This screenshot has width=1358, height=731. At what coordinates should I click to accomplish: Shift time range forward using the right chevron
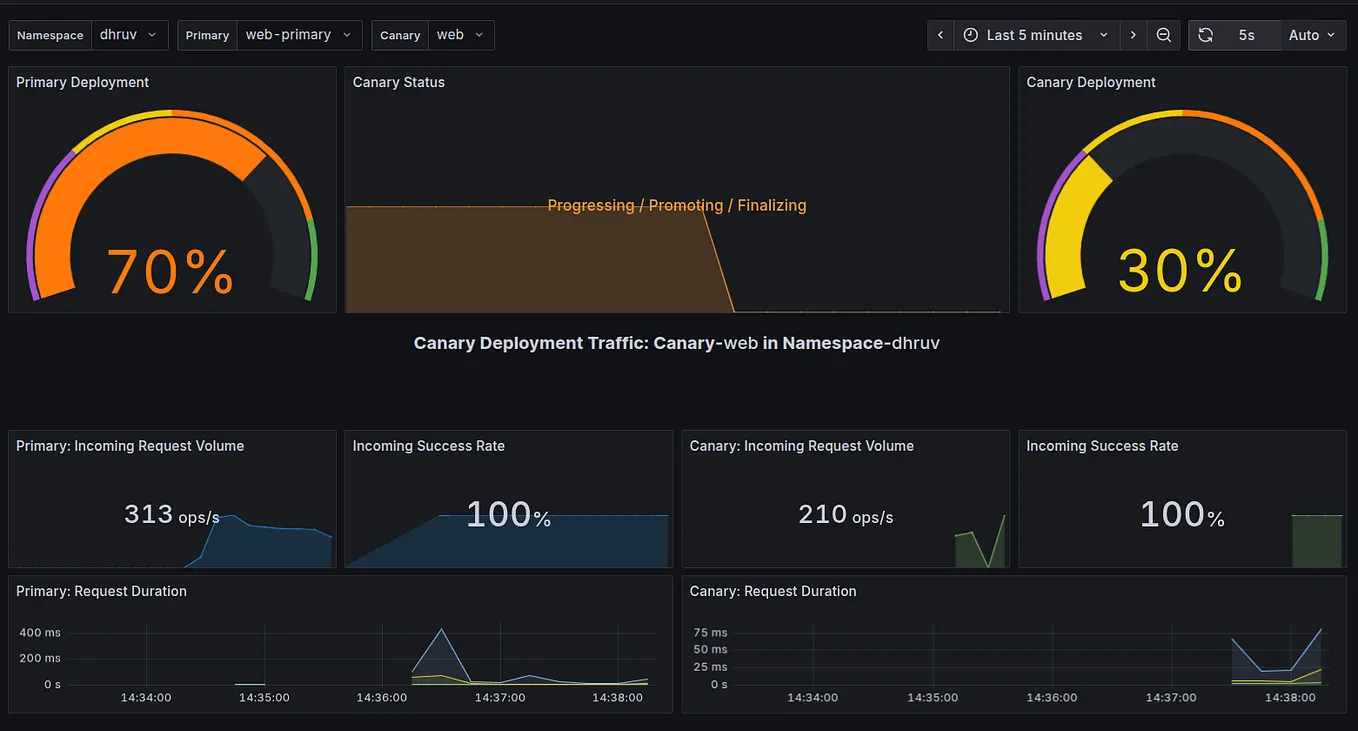tap(1133, 34)
